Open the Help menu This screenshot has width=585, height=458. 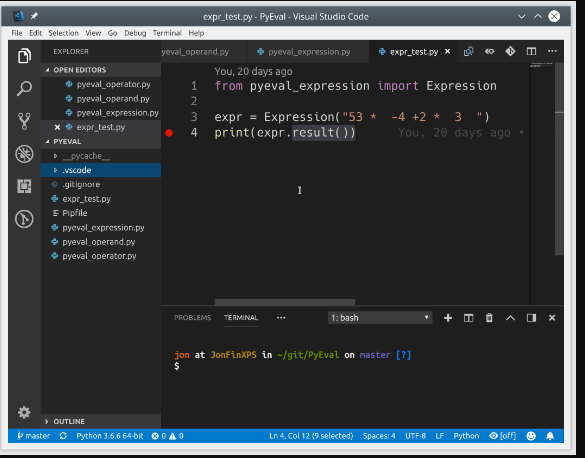(196, 33)
